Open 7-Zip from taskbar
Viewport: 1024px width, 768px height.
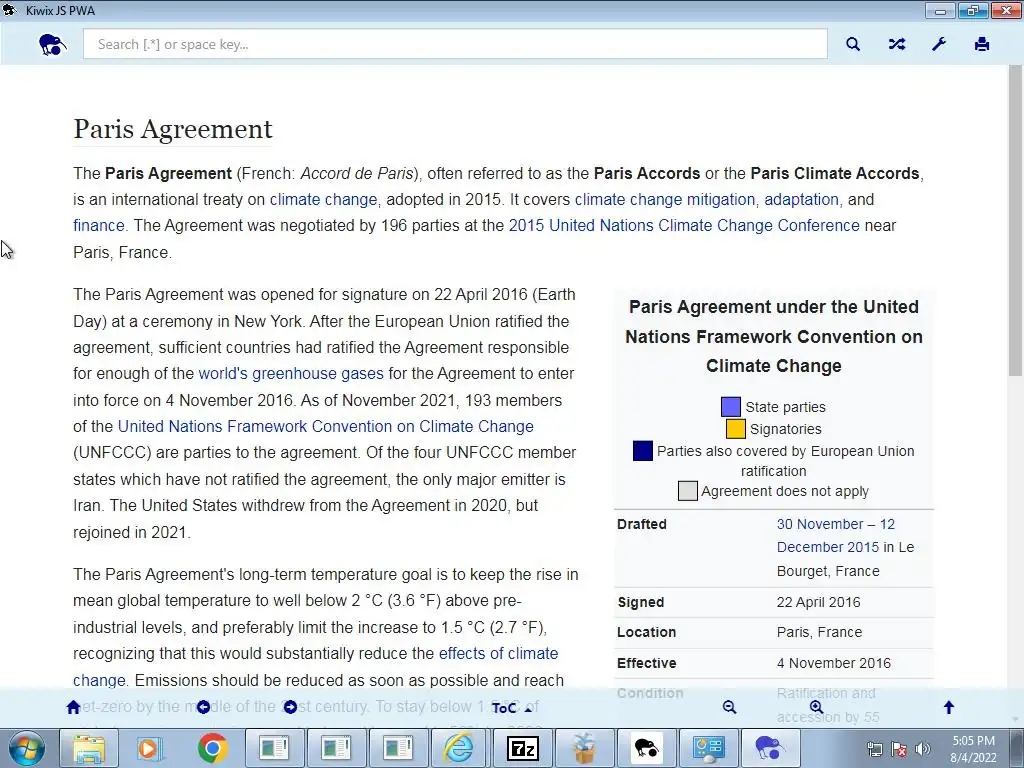click(x=522, y=748)
